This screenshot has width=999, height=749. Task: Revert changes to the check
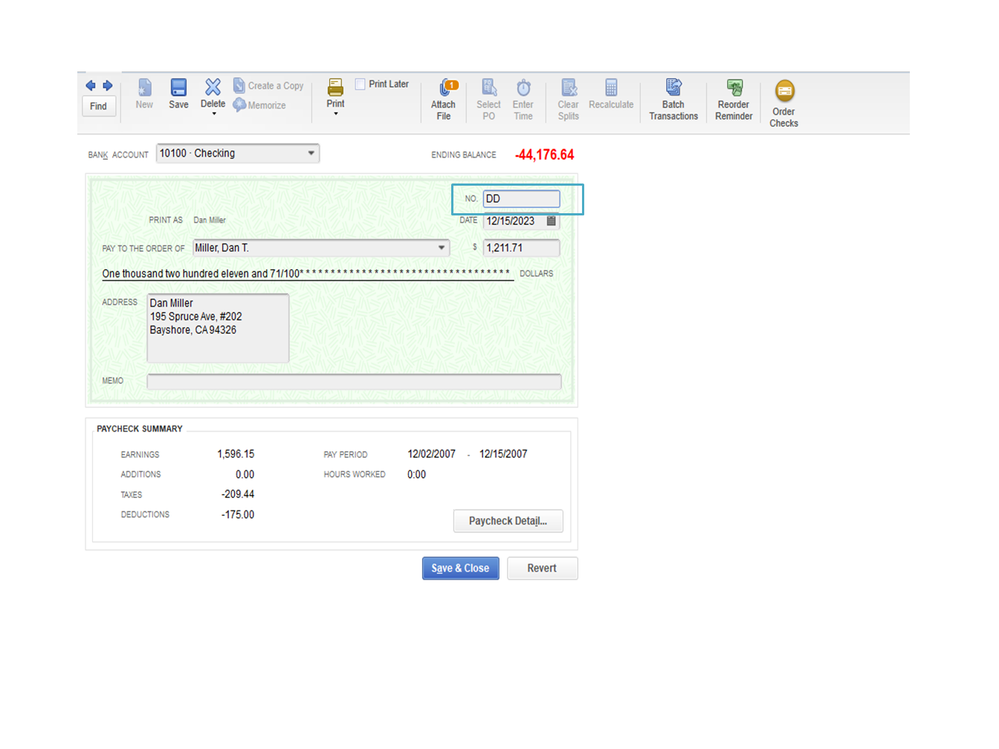542,568
